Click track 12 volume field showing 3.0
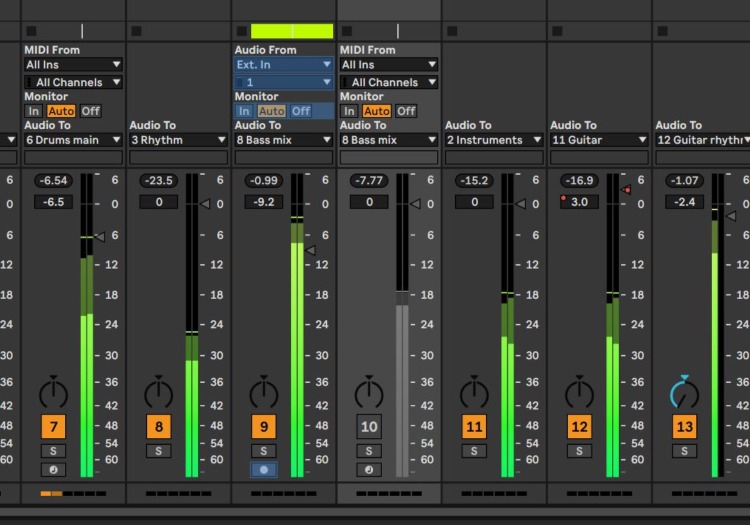The image size is (750, 525). 579,202
